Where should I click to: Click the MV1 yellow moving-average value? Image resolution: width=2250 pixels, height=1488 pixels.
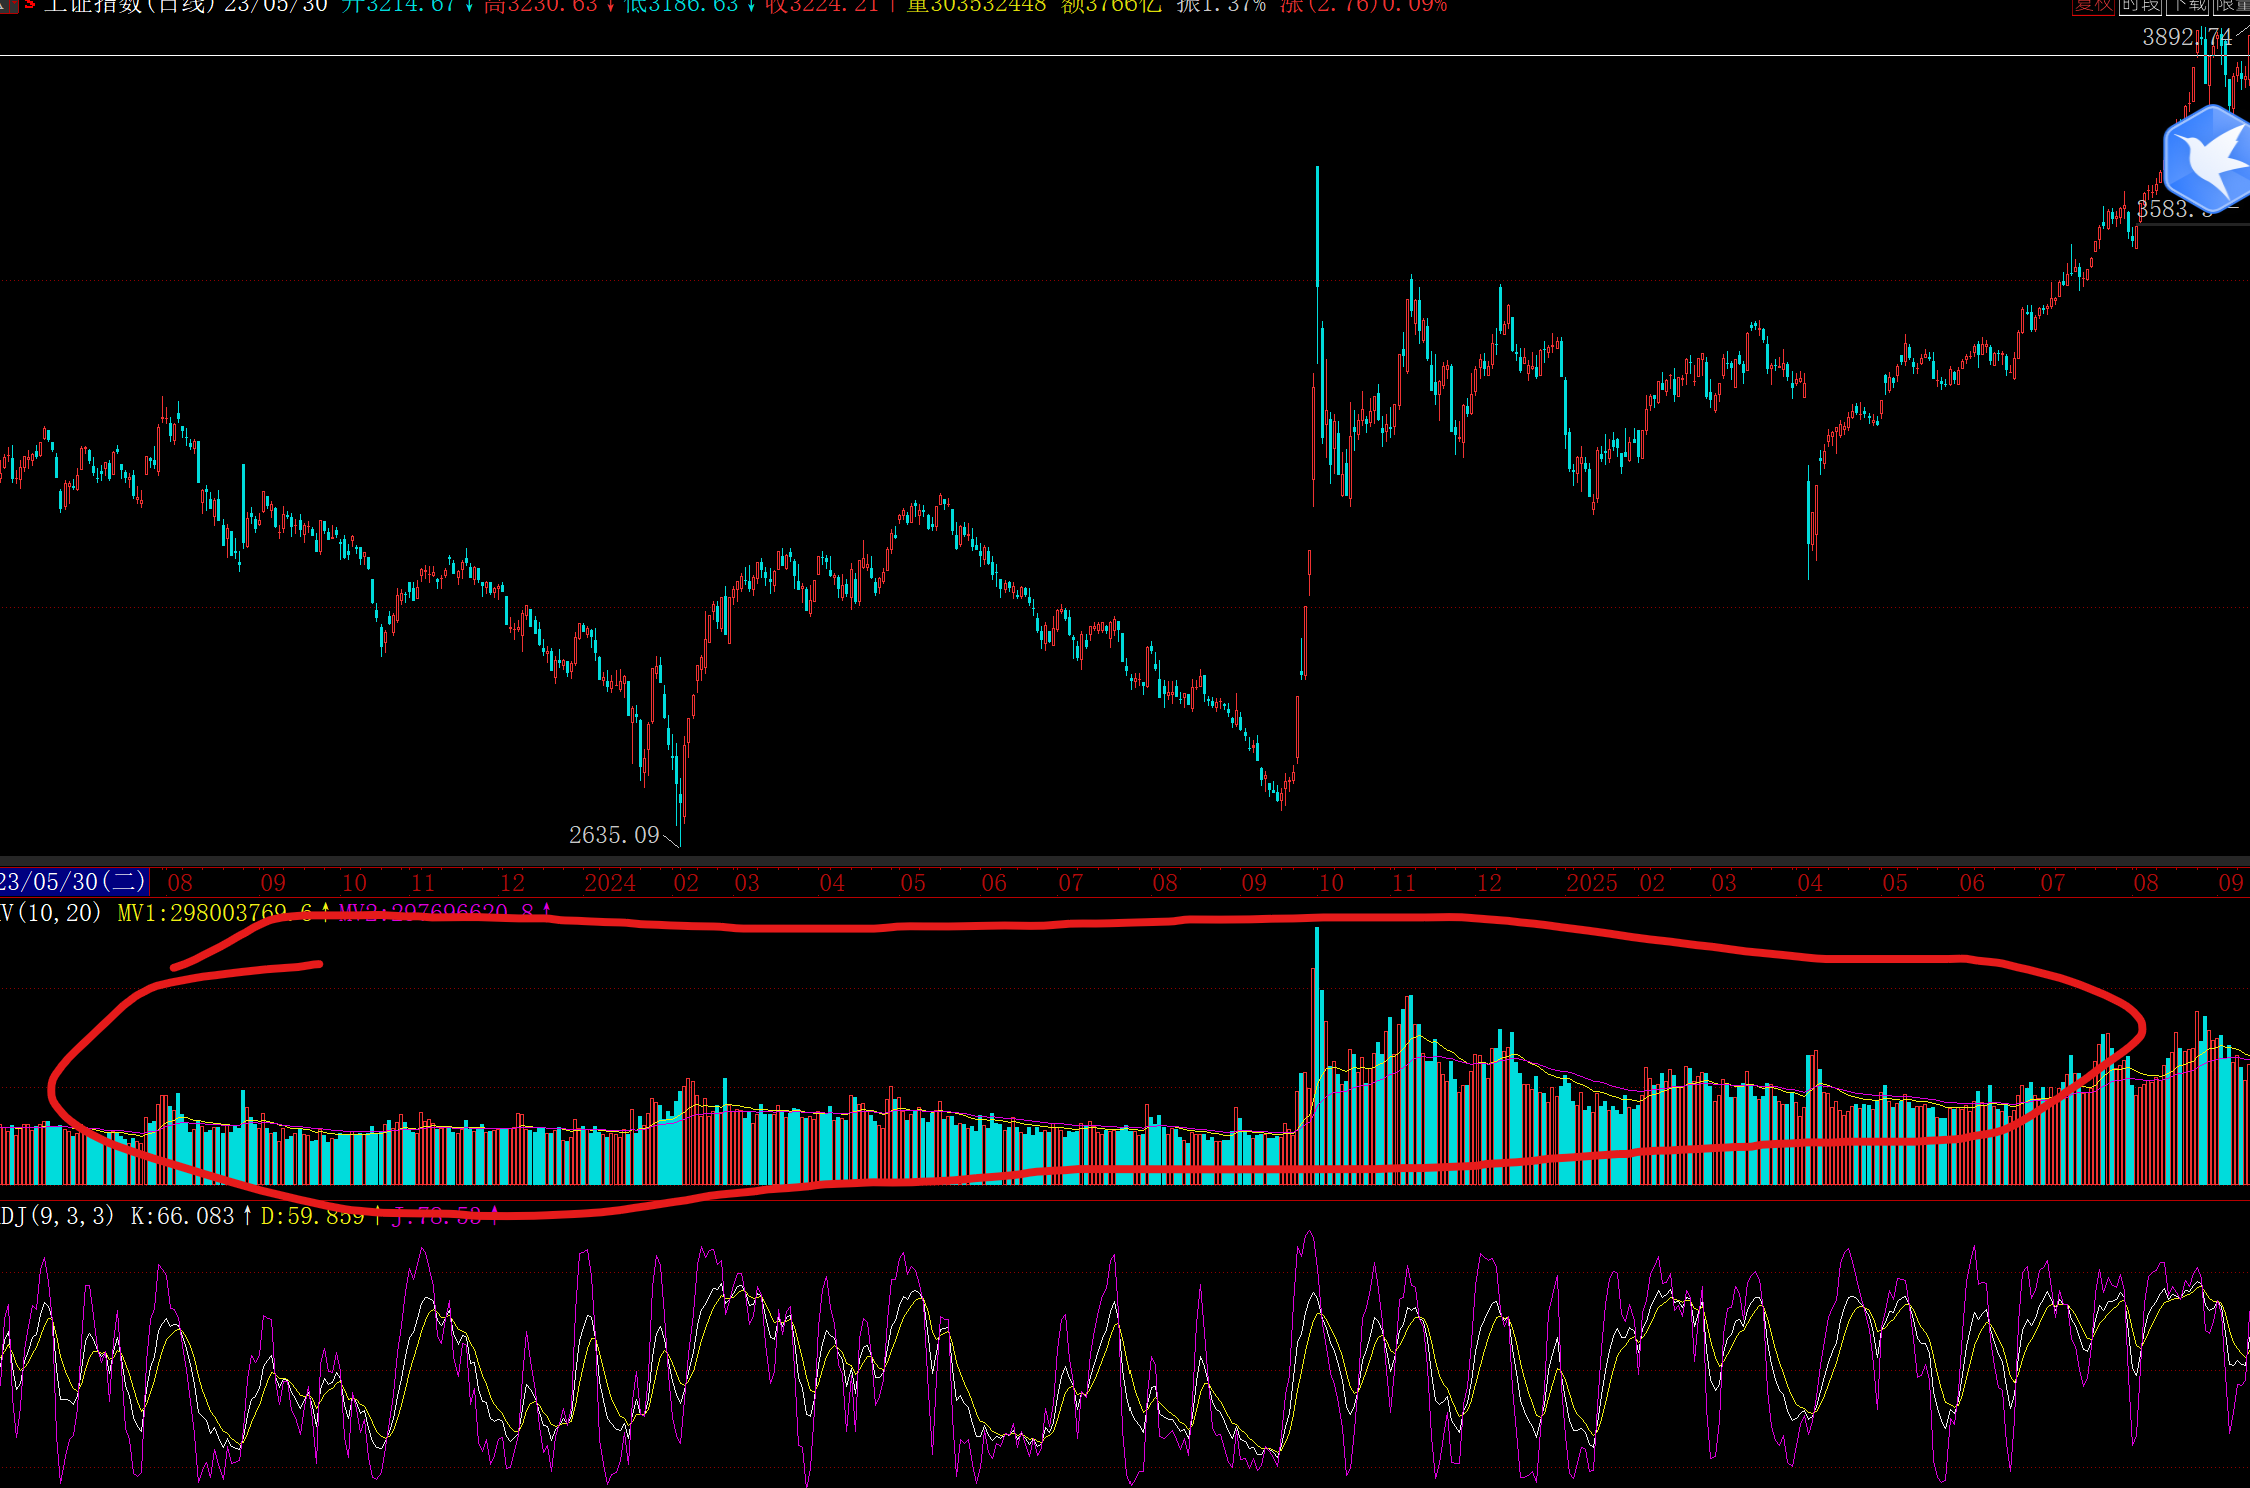pos(215,912)
